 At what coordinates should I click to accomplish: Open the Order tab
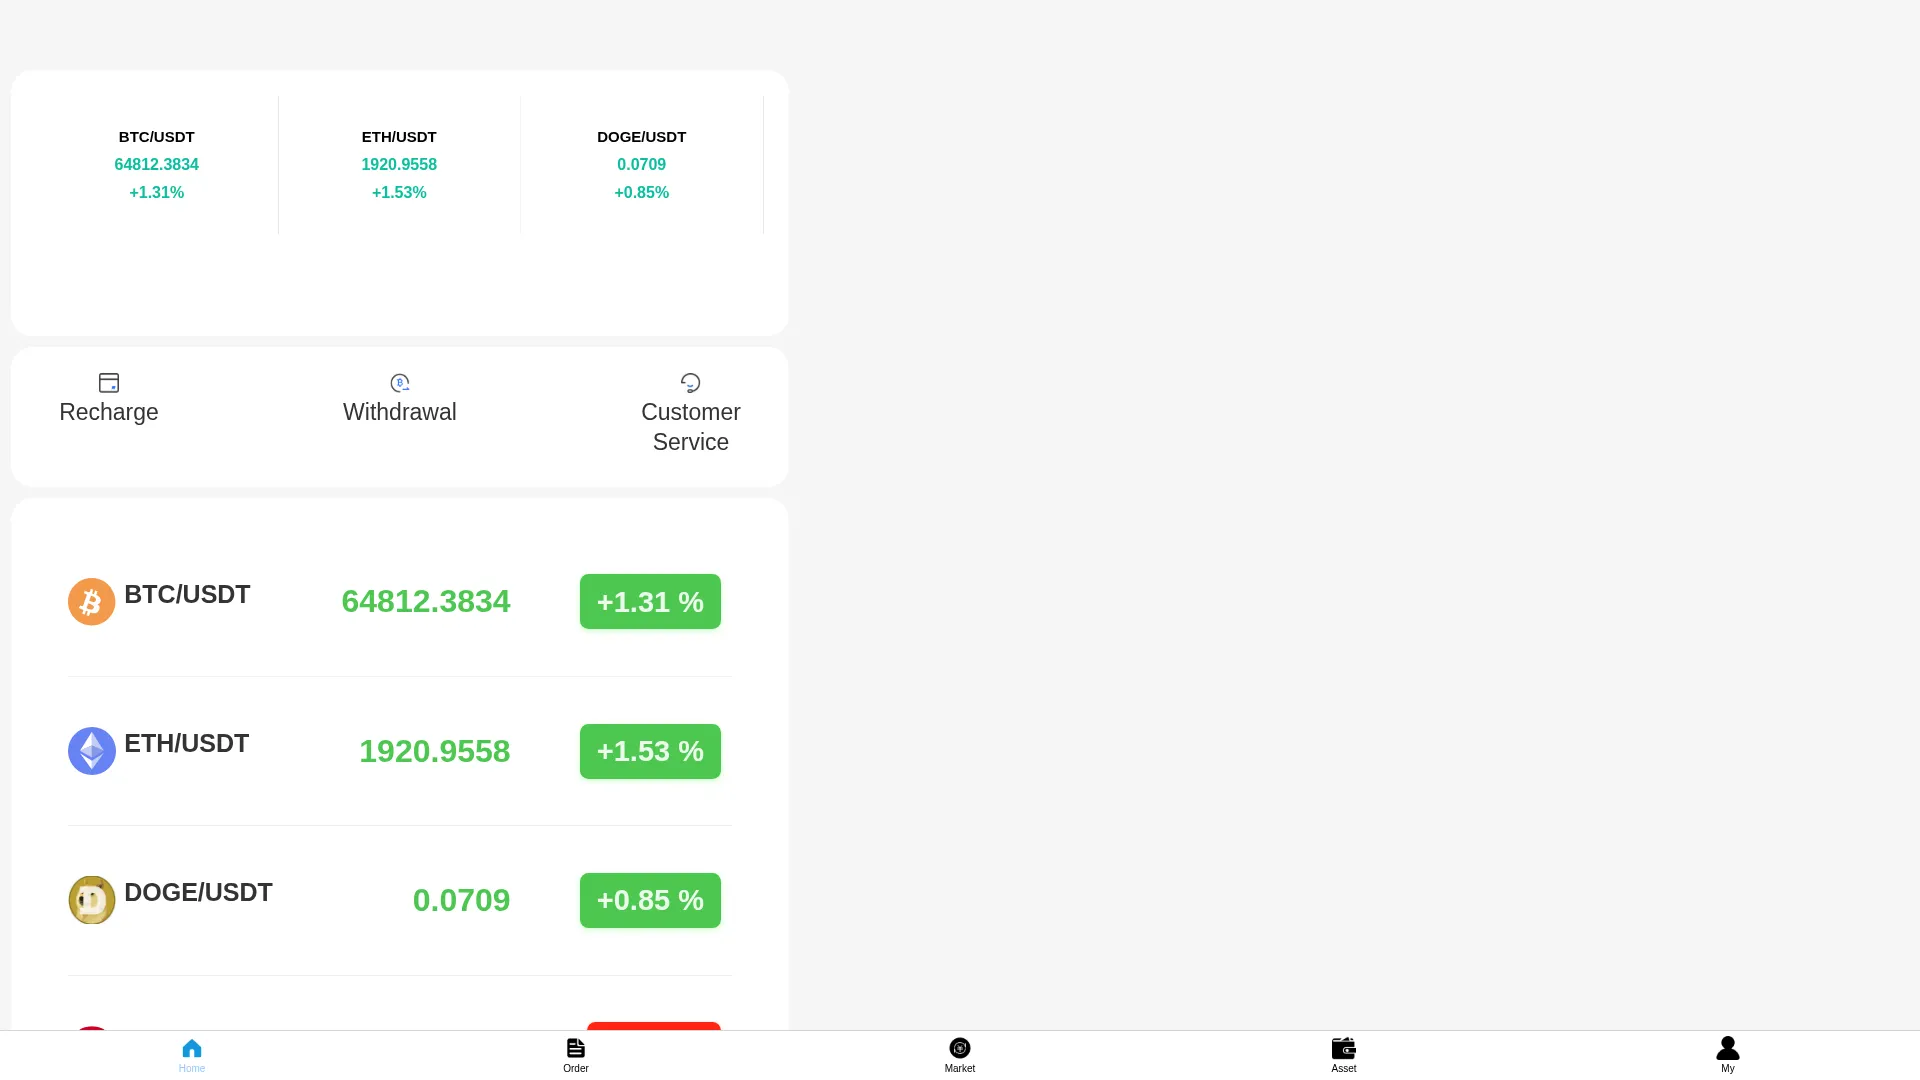tap(576, 1055)
